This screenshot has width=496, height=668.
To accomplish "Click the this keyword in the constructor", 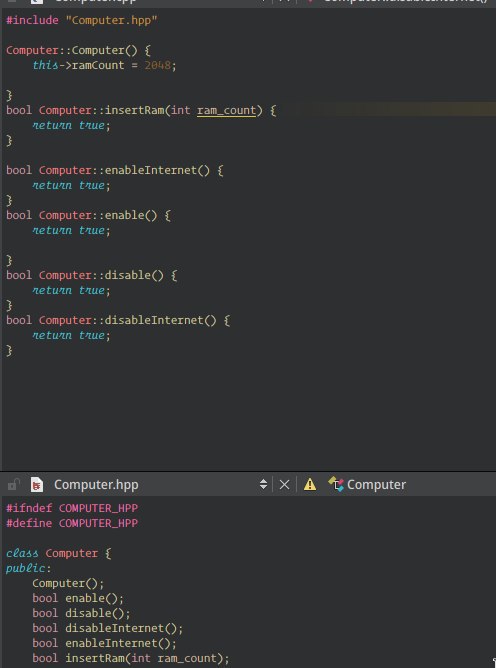I will pos(46,65).
